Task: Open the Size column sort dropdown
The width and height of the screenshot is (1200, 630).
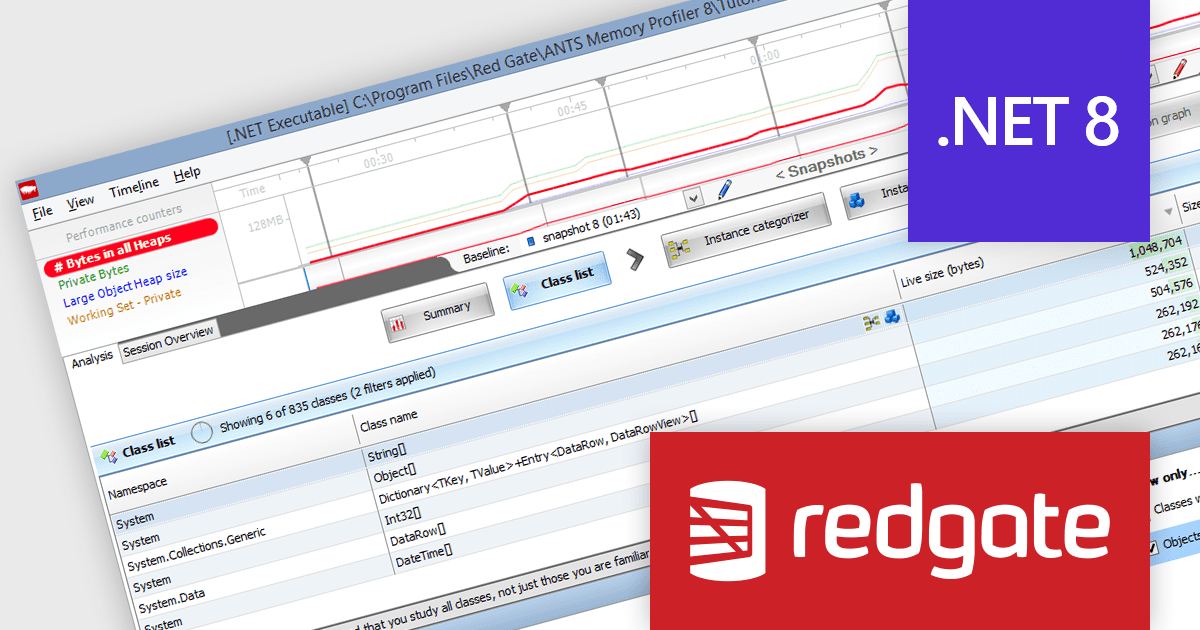Action: click(x=1169, y=210)
